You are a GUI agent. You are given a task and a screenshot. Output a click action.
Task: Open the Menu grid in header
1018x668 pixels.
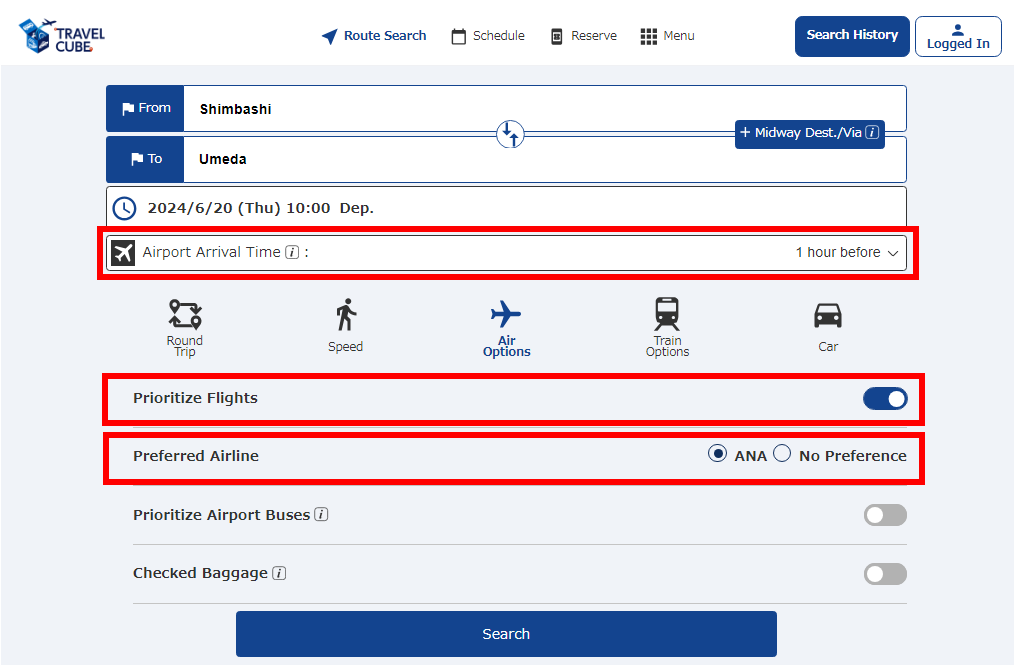click(x=667, y=36)
